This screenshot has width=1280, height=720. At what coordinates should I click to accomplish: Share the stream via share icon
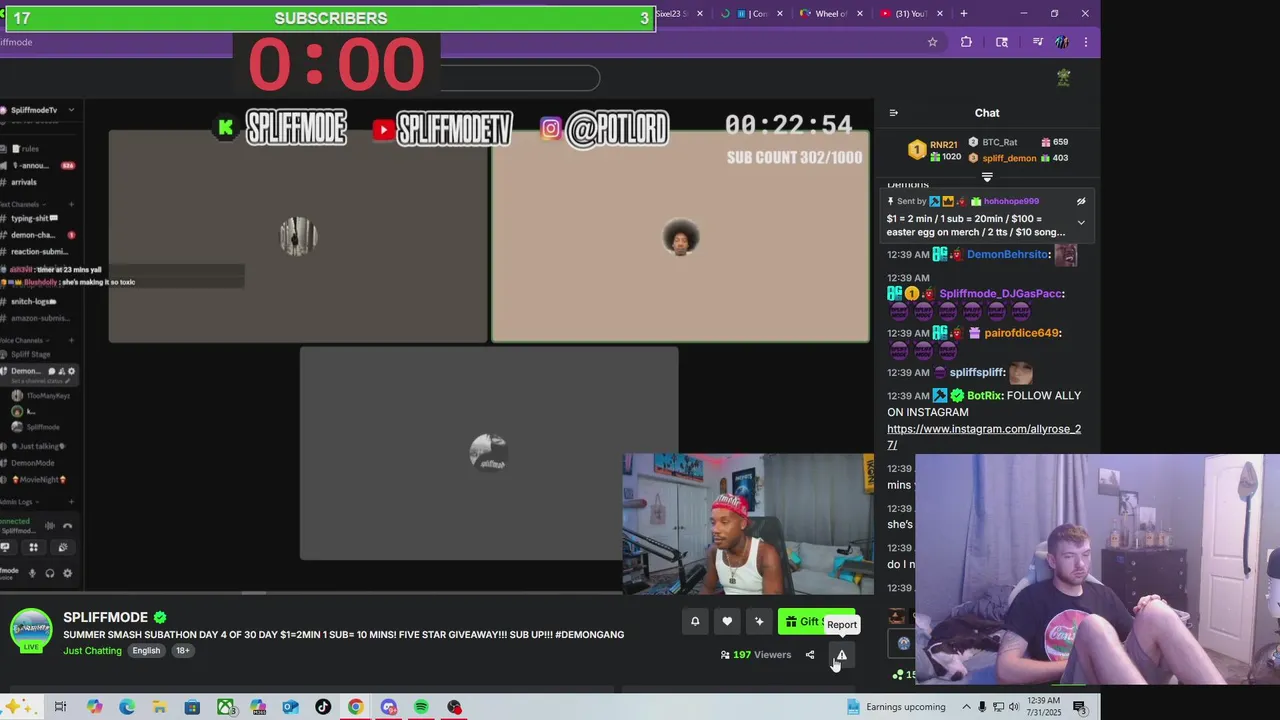point(810,655)
